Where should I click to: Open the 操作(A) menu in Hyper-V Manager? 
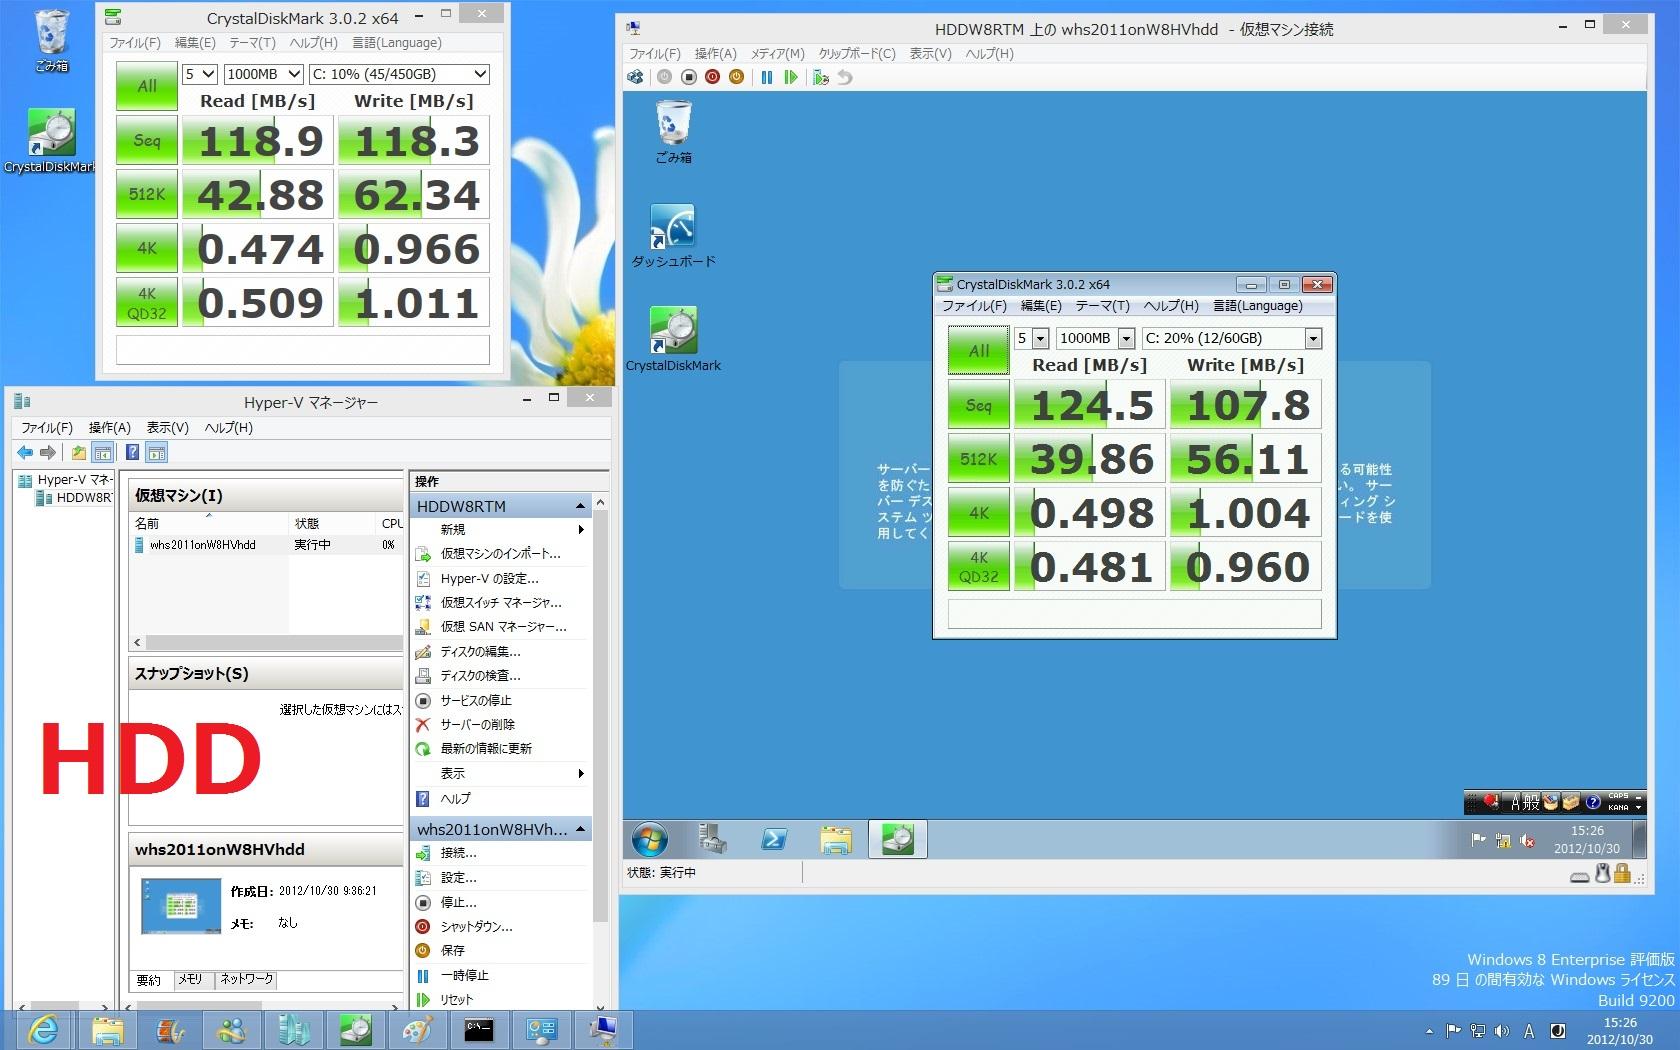(109, 428)
